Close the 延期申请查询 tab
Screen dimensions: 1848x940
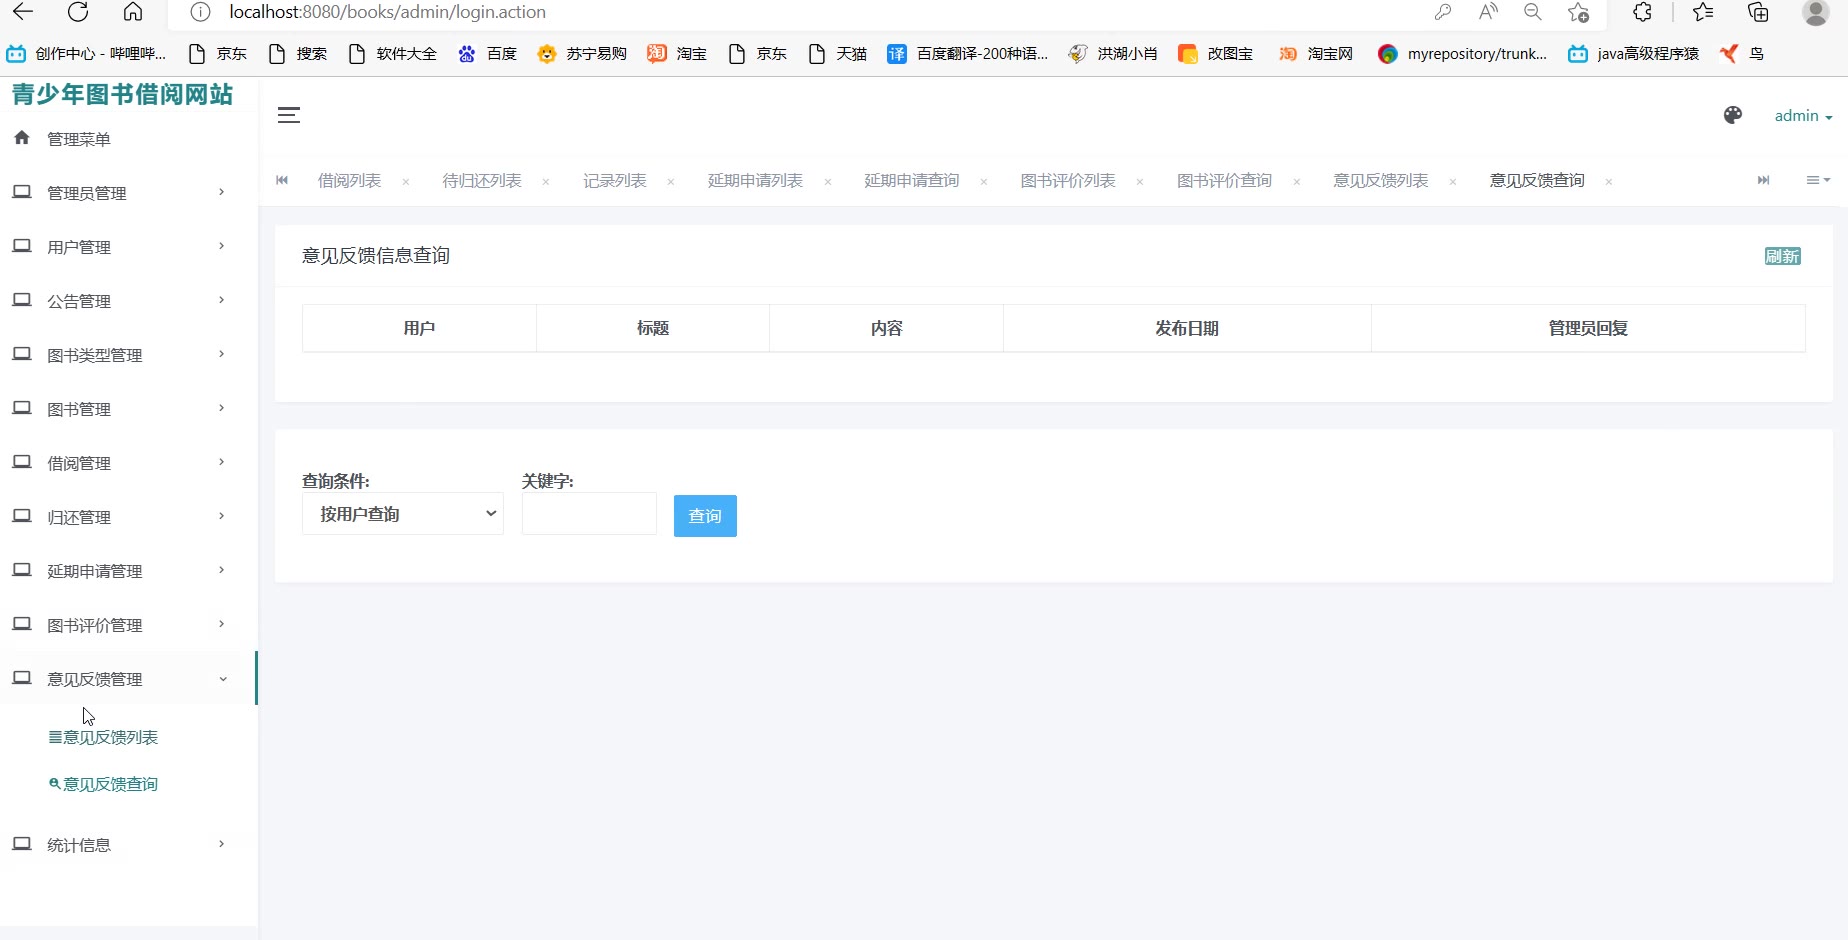984,182
